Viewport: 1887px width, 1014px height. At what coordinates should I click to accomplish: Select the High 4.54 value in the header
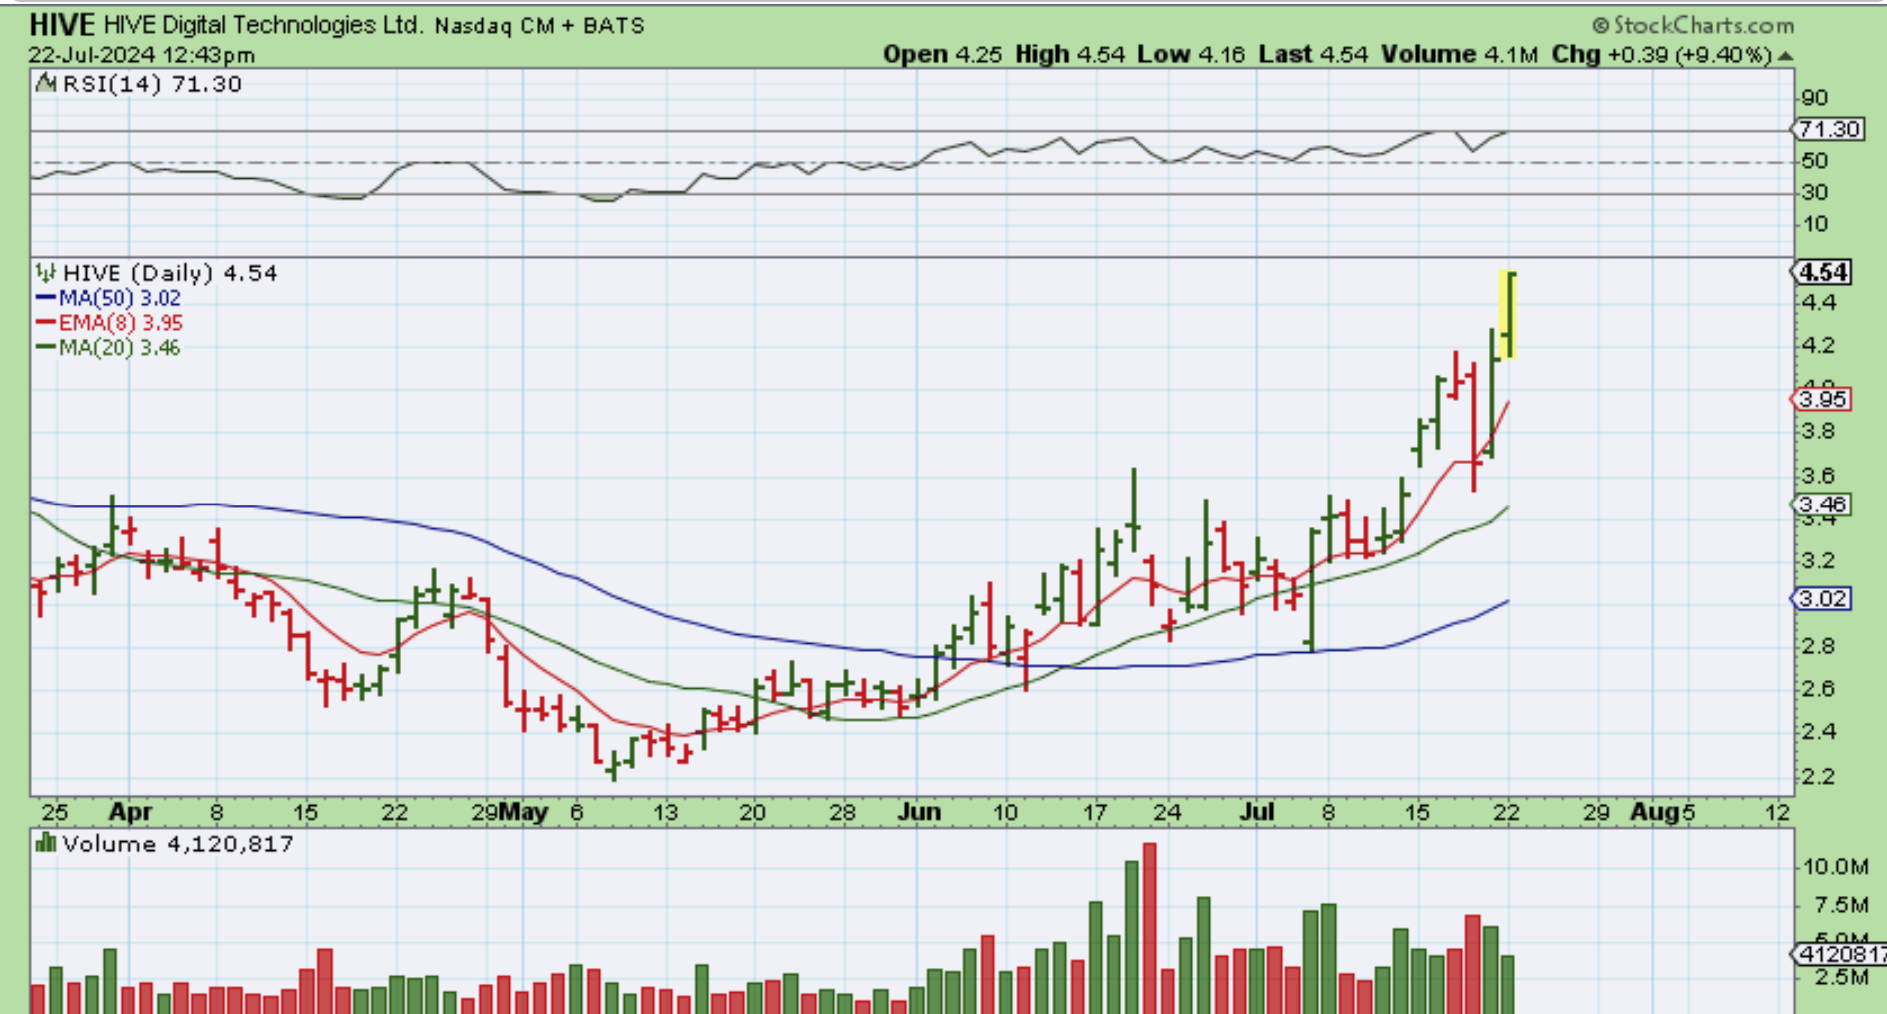1070,55
